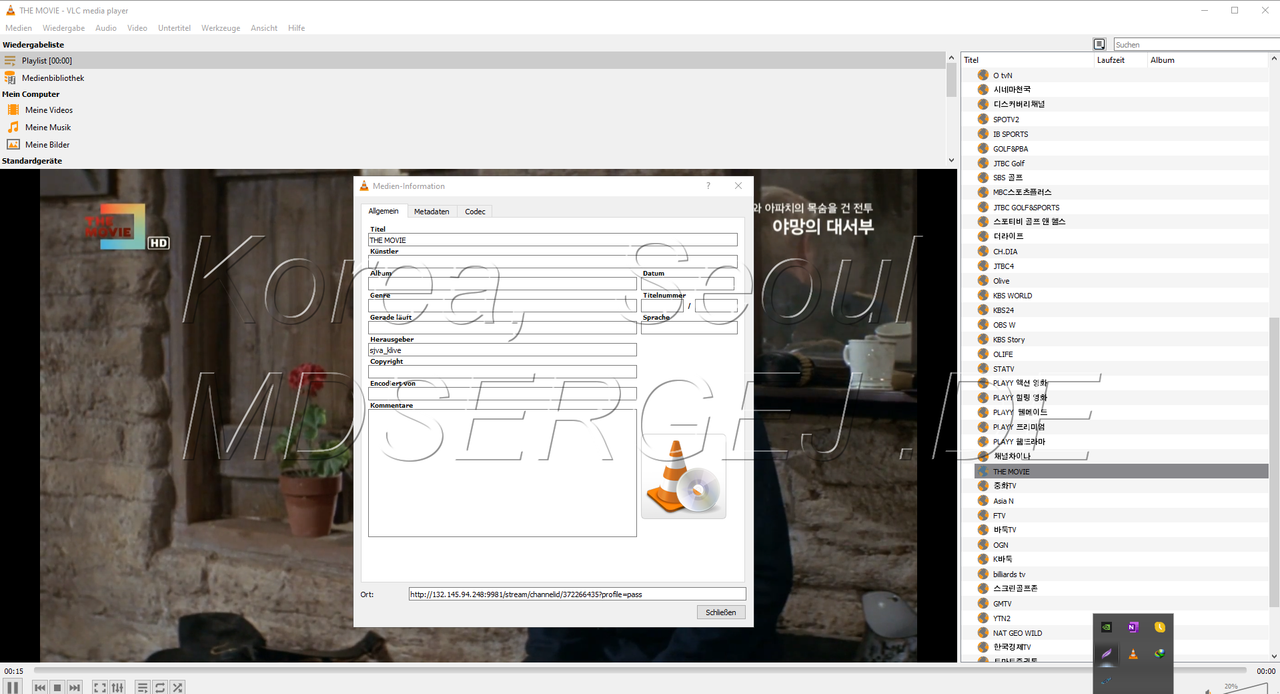Click the Herausgeber field with sjva_klive
1280x694 pixels.
click(x=502, y=350)
